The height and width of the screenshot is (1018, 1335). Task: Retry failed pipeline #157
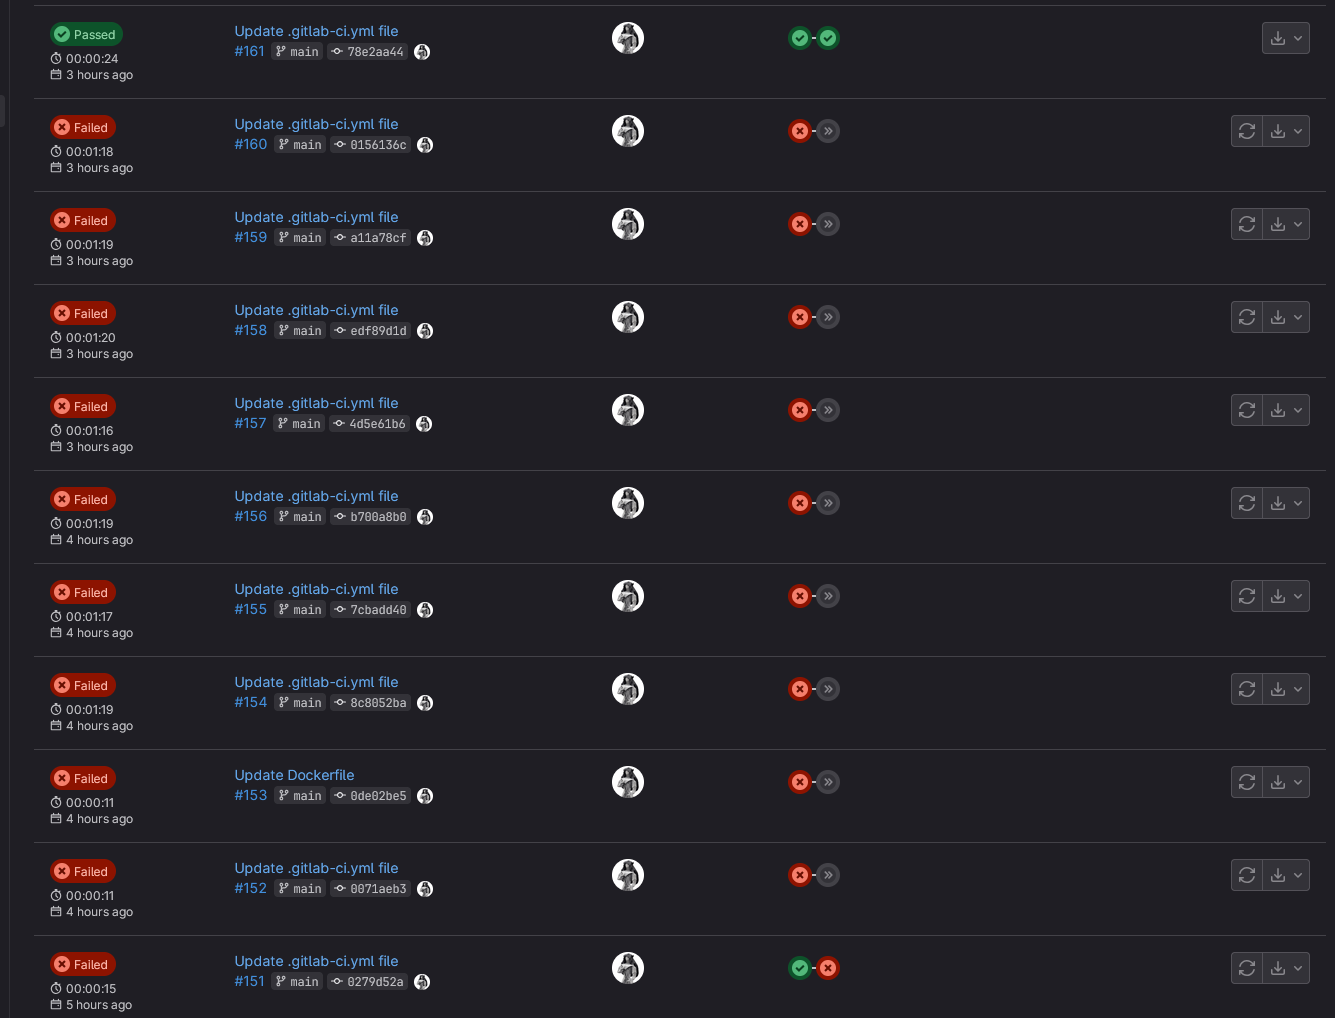pyautogui.click(x=1247, y=410)
